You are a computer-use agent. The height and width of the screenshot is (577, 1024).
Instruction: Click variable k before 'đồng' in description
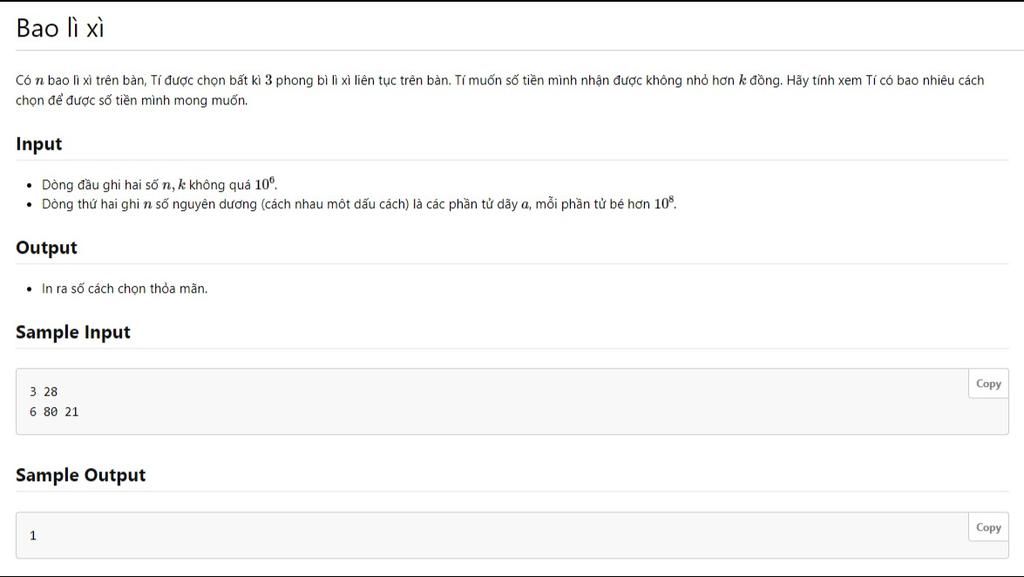tap(742, 80)
